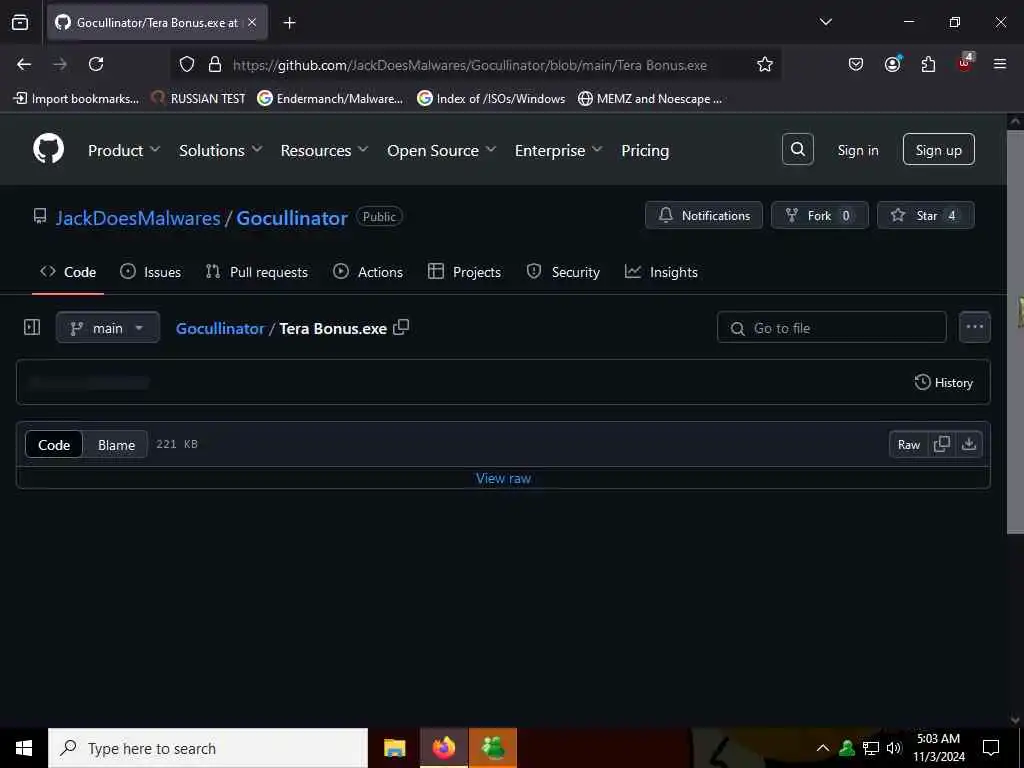Click the uBlock Origin extension icon
The width and height of the screenshot is (1024, 768).
[965, 63]
